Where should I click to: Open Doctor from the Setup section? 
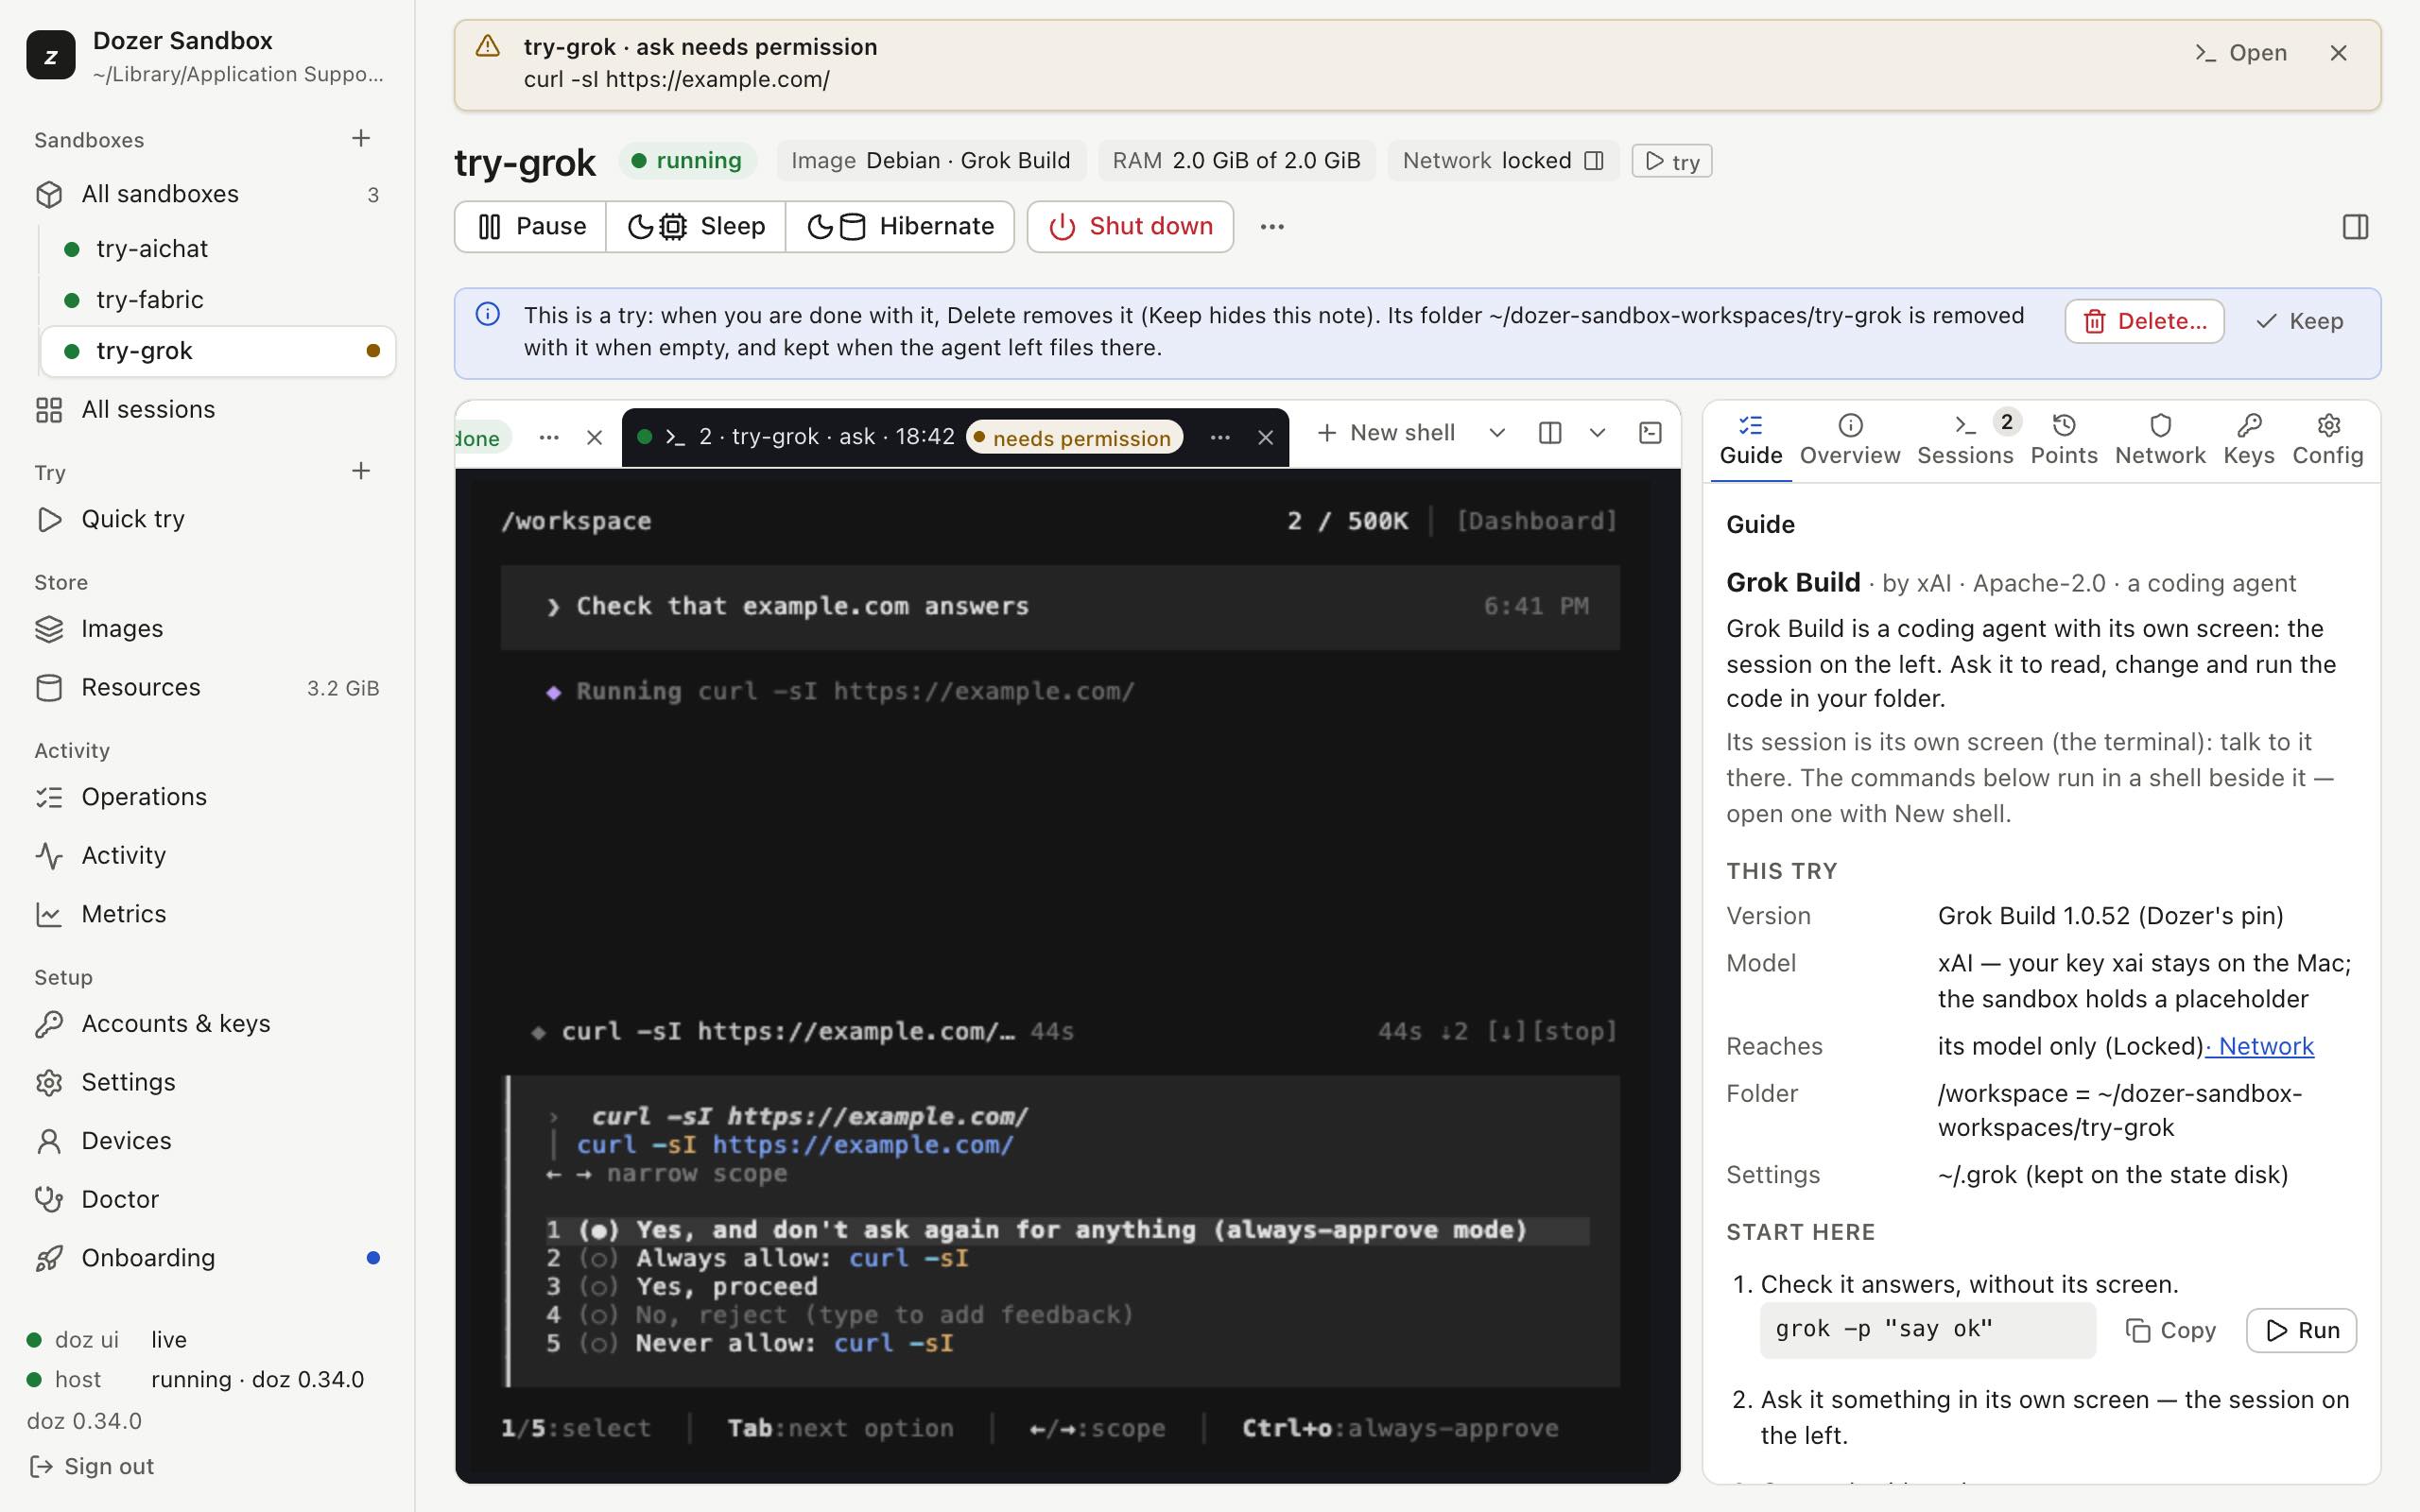point(207,1200)
